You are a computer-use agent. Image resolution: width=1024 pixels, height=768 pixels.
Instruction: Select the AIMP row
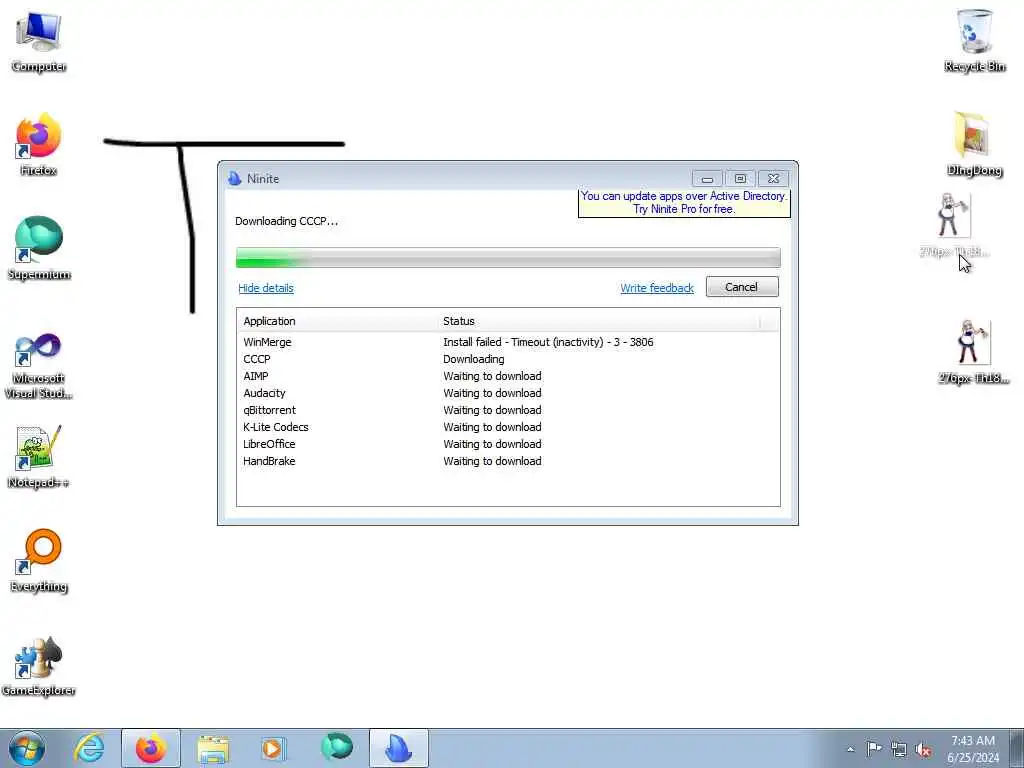coord(508,376)
